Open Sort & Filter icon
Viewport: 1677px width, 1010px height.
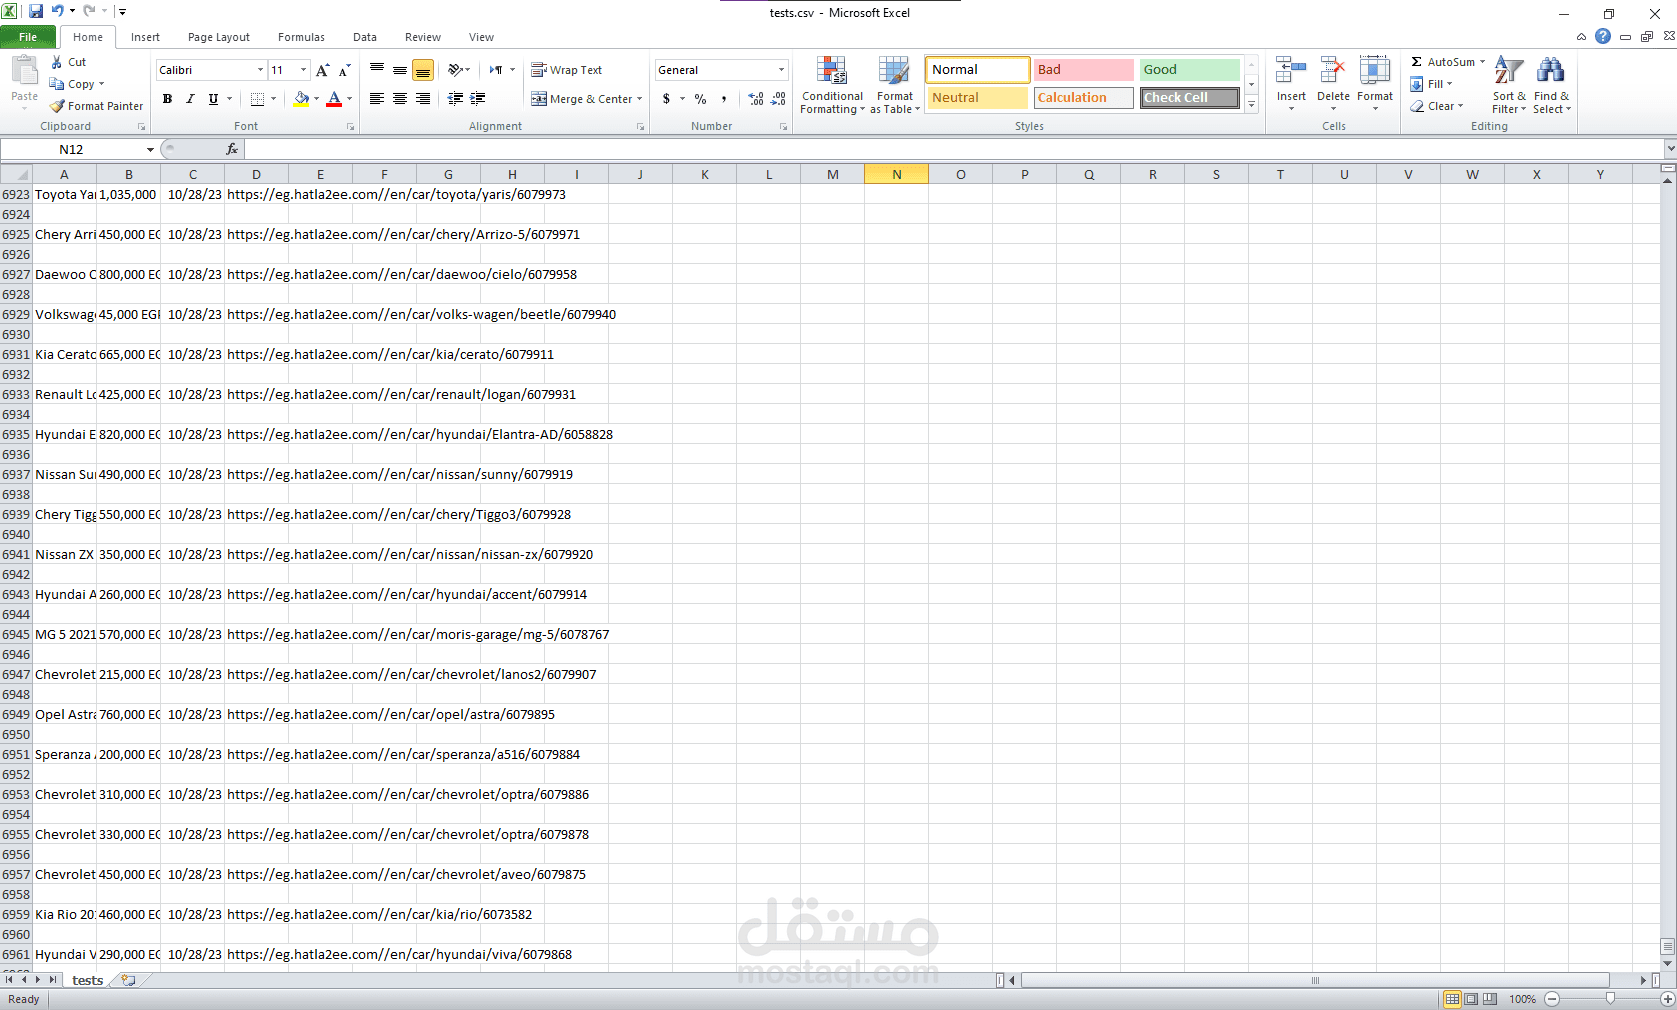click(1509, 71)
